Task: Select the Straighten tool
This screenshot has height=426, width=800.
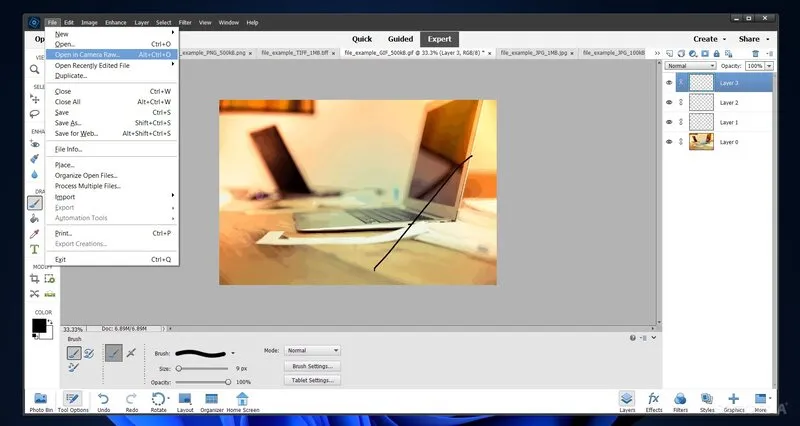Action: click(49, 294)
